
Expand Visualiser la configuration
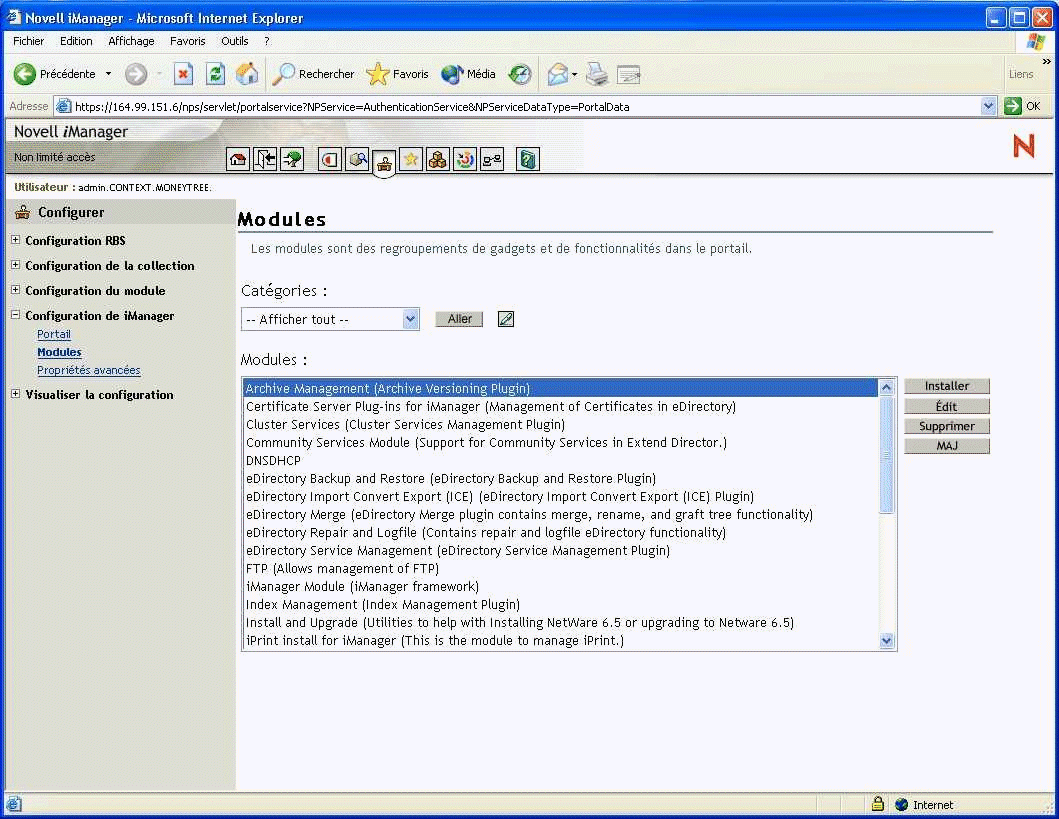point(15,394)
